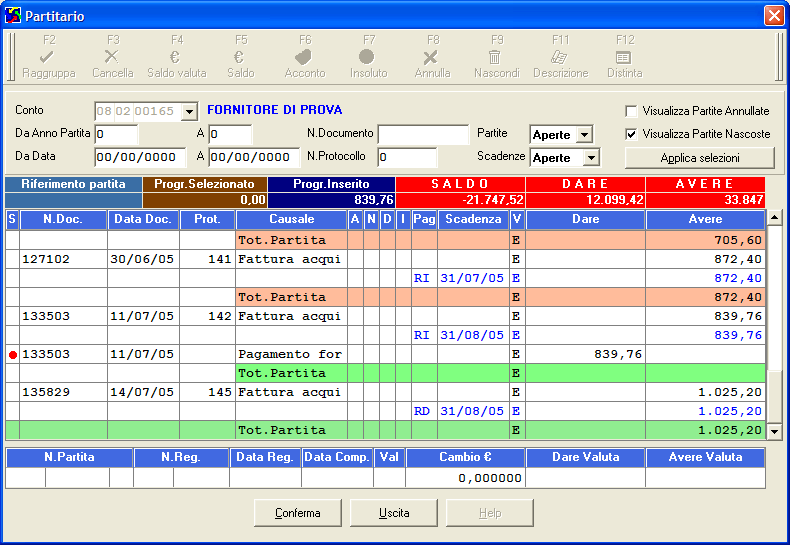Expand the Scadenze Aperte dropdown
Screen dimensions: 790x545
click(x=591, y=158)
